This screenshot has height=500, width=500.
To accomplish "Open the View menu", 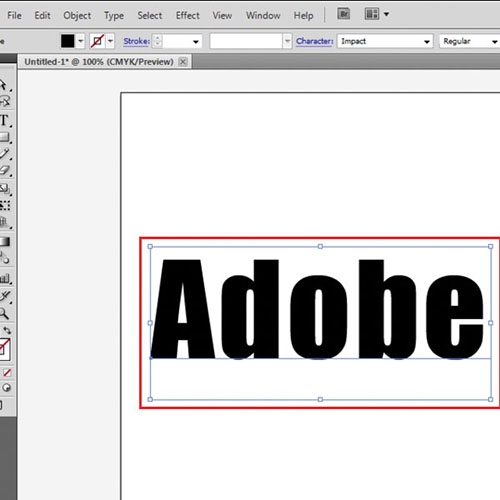I will click(222, 15).
